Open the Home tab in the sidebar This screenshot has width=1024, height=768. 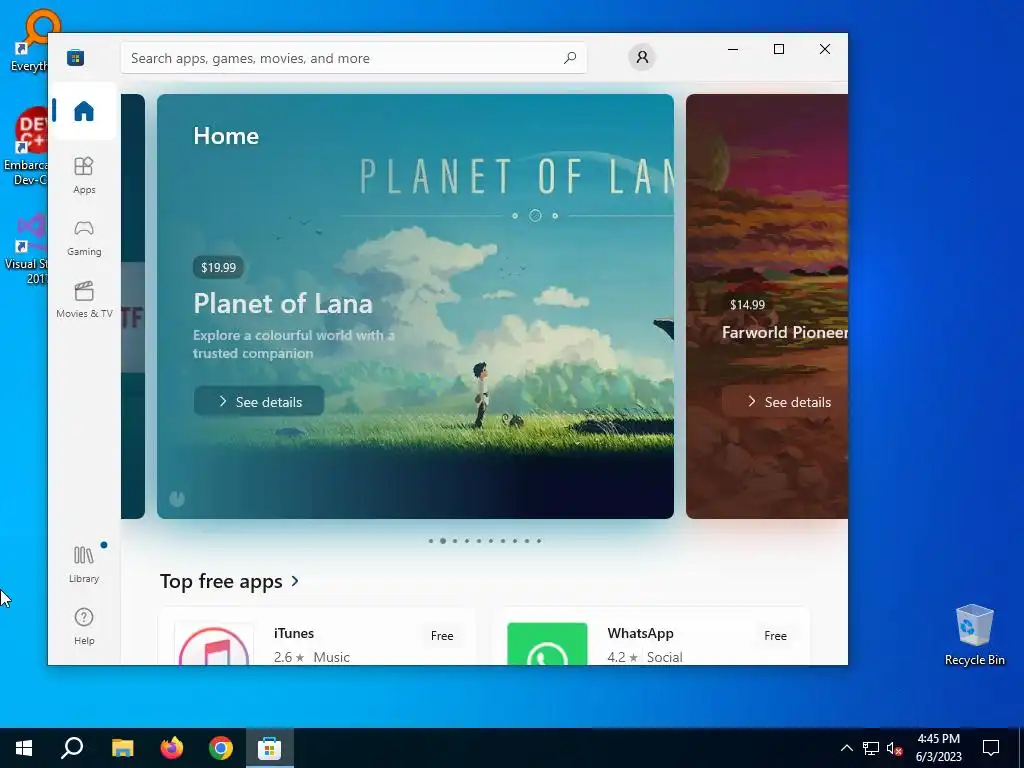pos(84,111)
